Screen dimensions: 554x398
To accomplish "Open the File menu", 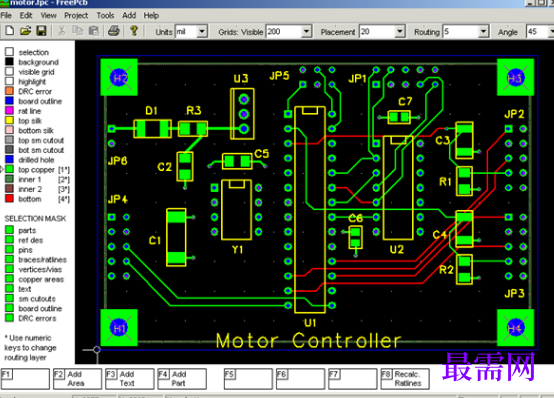I will [6, 16].
